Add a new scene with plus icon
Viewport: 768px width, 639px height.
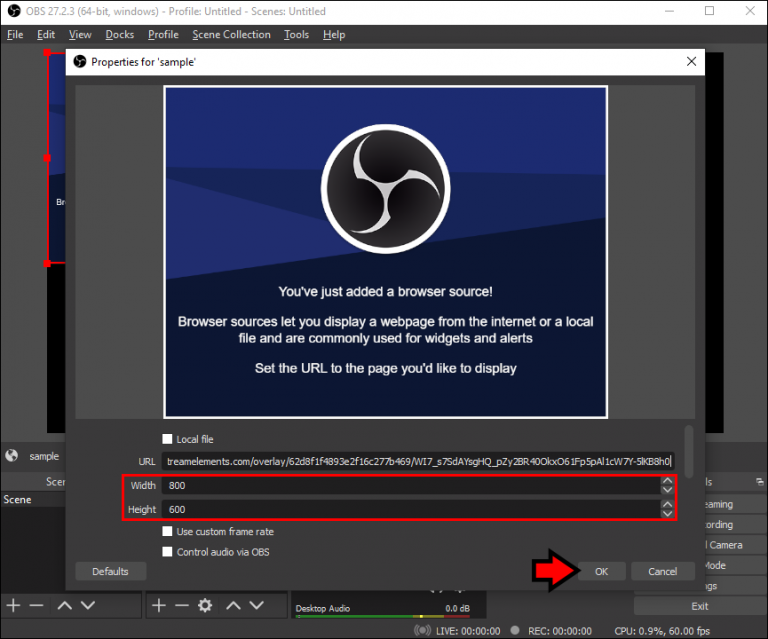coord(13,606)
